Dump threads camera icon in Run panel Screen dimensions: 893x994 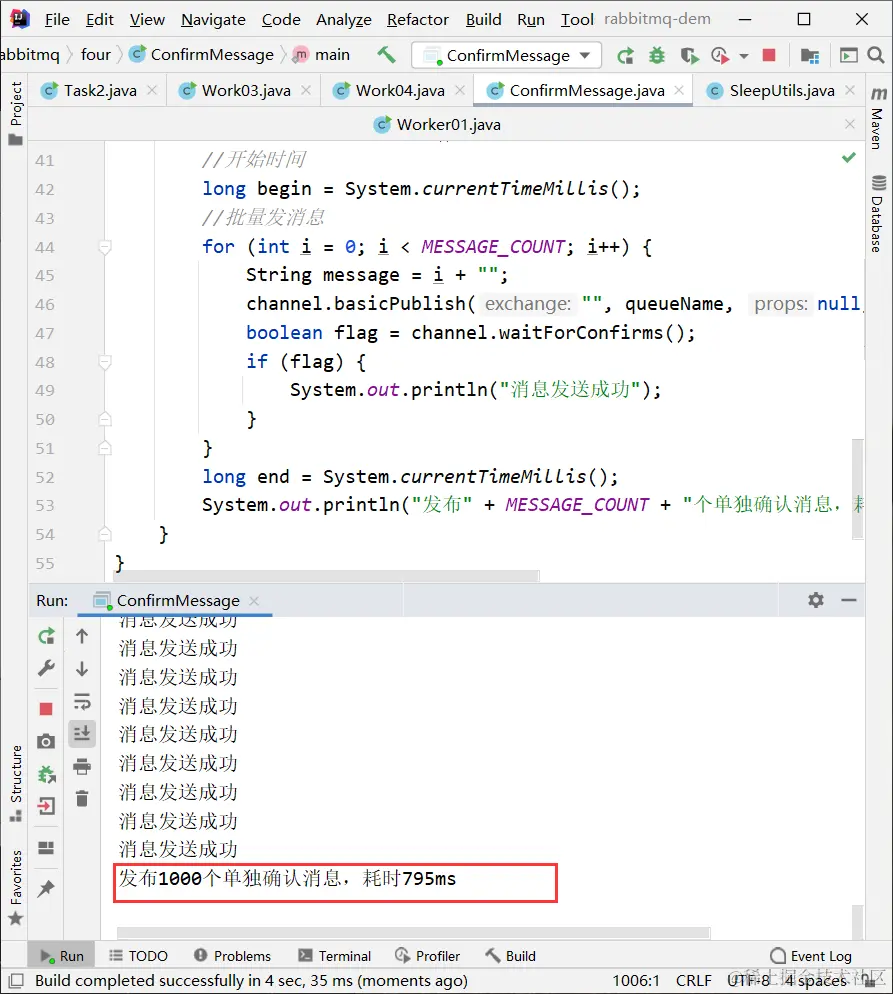click(x=46, y=741)
